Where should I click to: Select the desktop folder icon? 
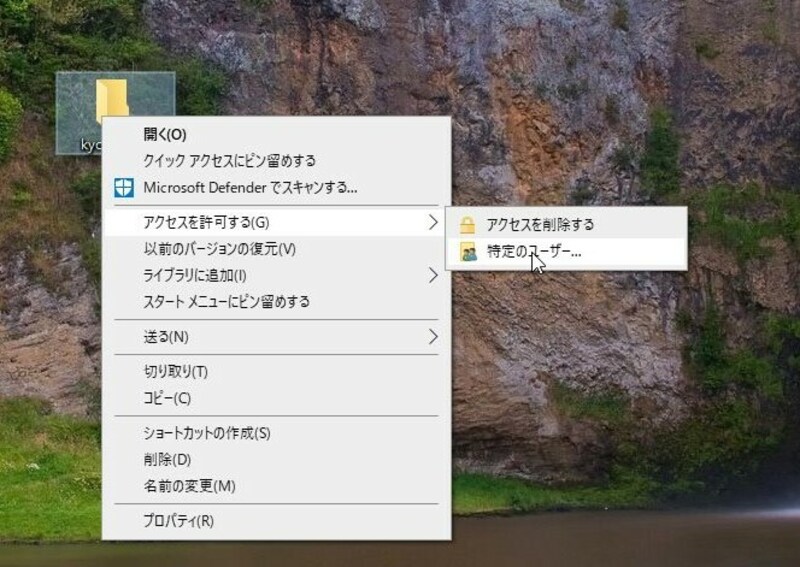pos(112,101)
